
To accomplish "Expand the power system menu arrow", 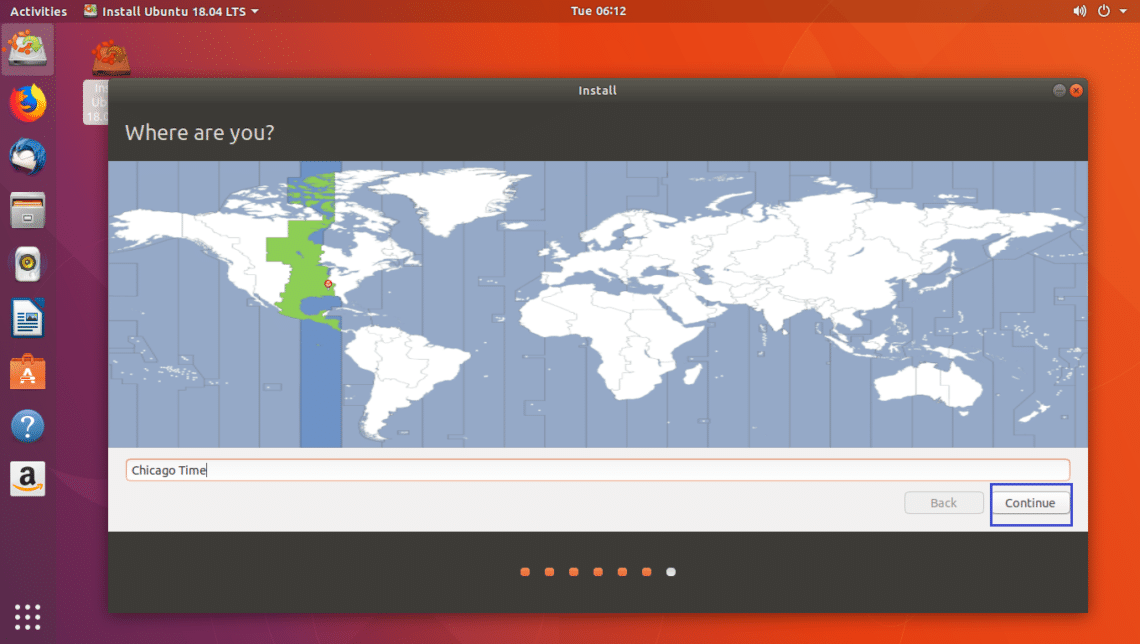I will click(1123, 11).
